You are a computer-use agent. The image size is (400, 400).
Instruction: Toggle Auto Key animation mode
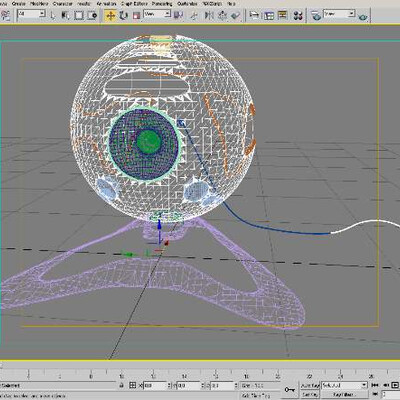point(310,385)
